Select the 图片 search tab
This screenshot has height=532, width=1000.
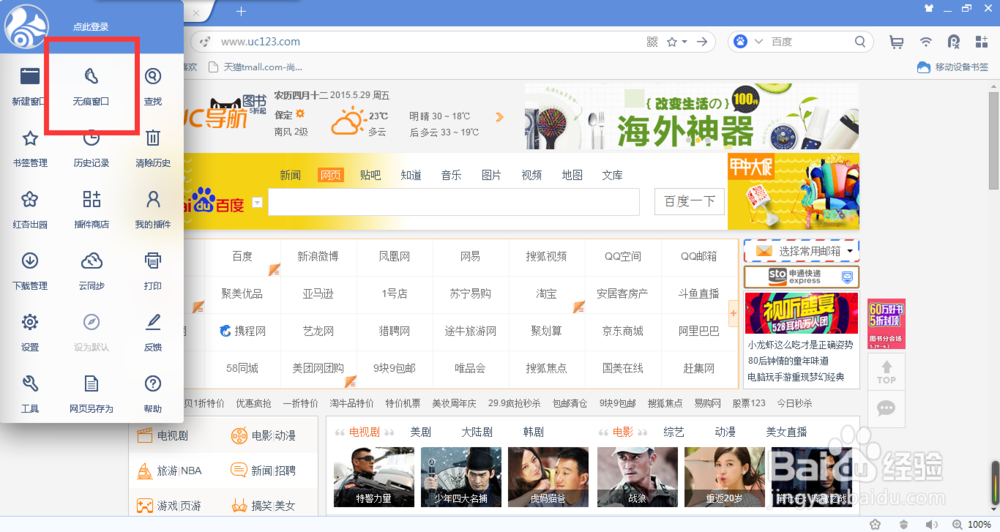491,175
